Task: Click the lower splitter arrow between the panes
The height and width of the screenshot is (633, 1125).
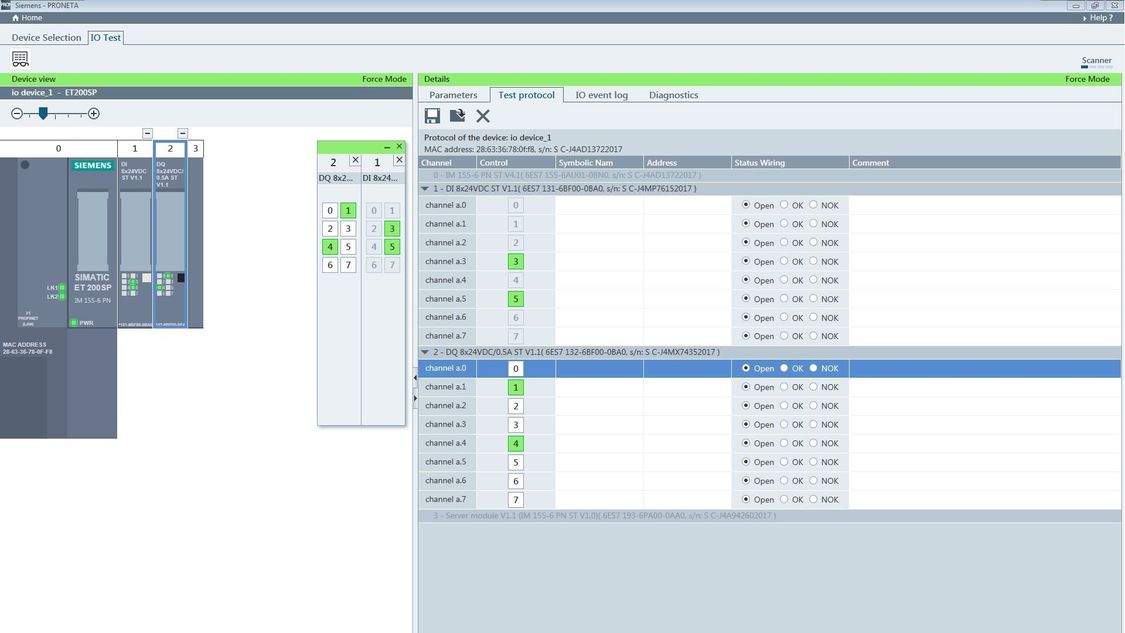Action: (x=415, y=398)
